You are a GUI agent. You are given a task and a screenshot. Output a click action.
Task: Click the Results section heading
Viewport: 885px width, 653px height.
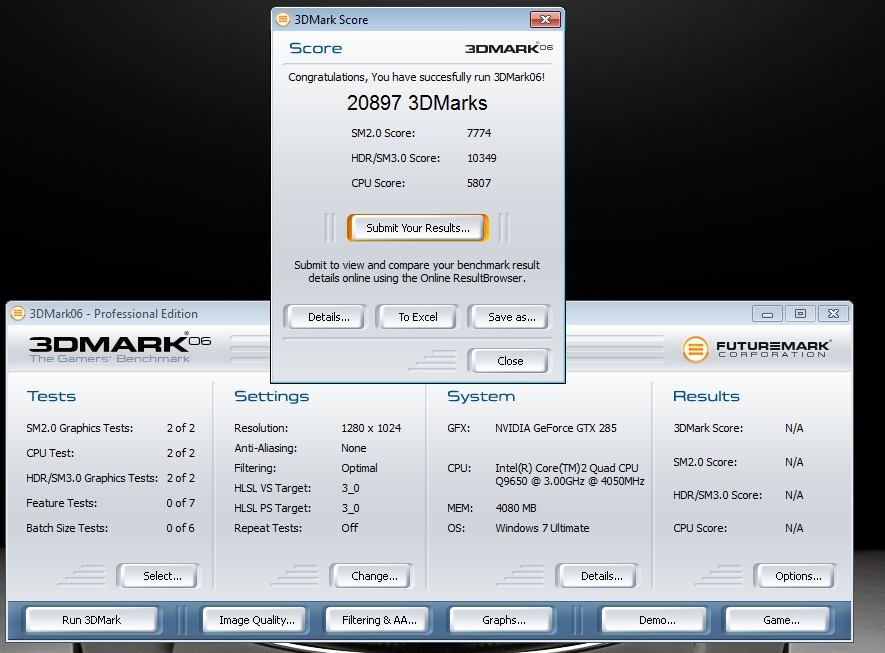pos(706,396)
